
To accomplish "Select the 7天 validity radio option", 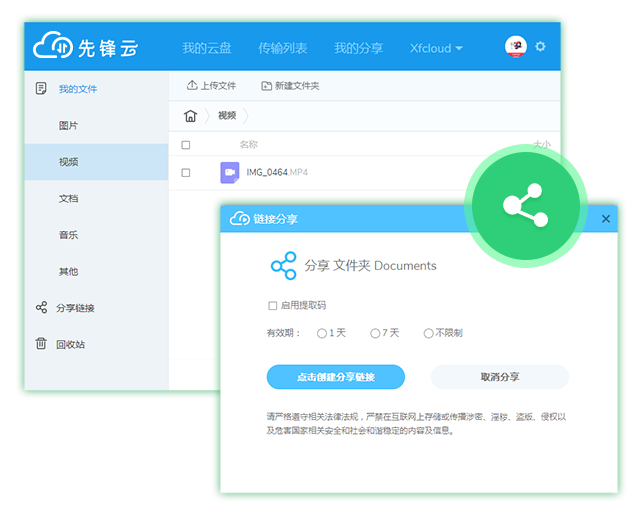I will [x=375, y=333].
